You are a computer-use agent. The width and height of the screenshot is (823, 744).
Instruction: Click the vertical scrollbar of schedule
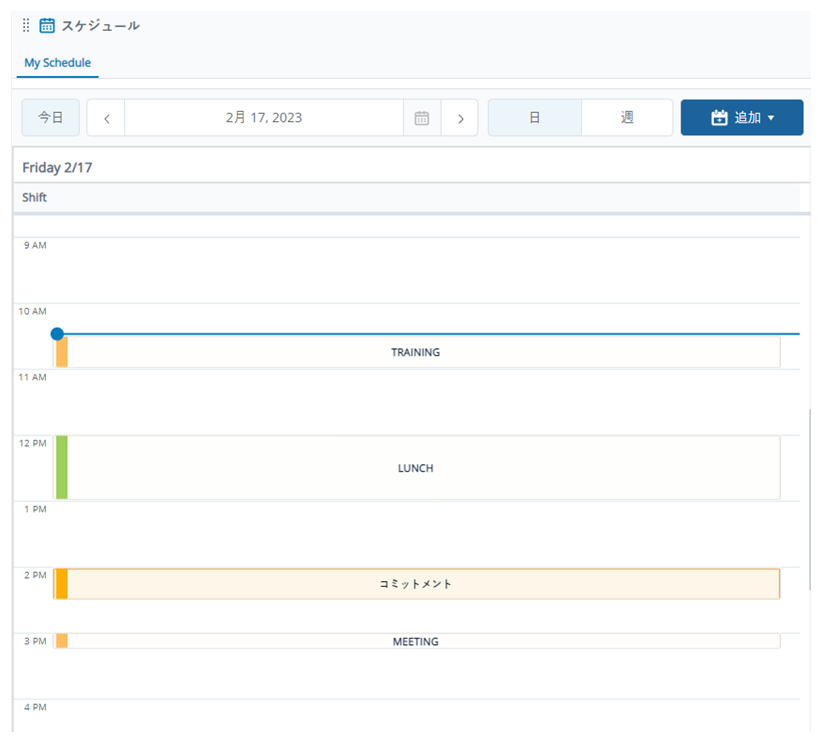[x=809, y=499]
